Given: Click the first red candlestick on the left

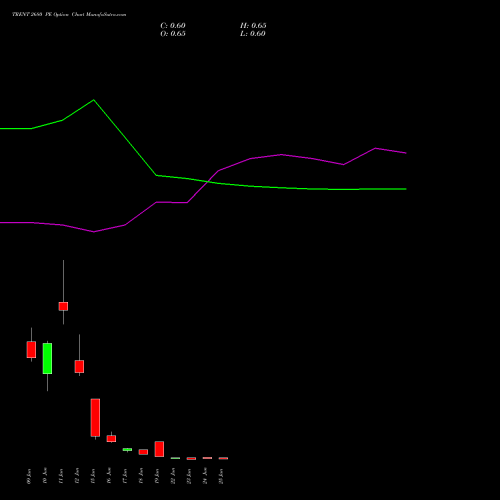Looking at the screenshot, I should click(x=31, y=350).
